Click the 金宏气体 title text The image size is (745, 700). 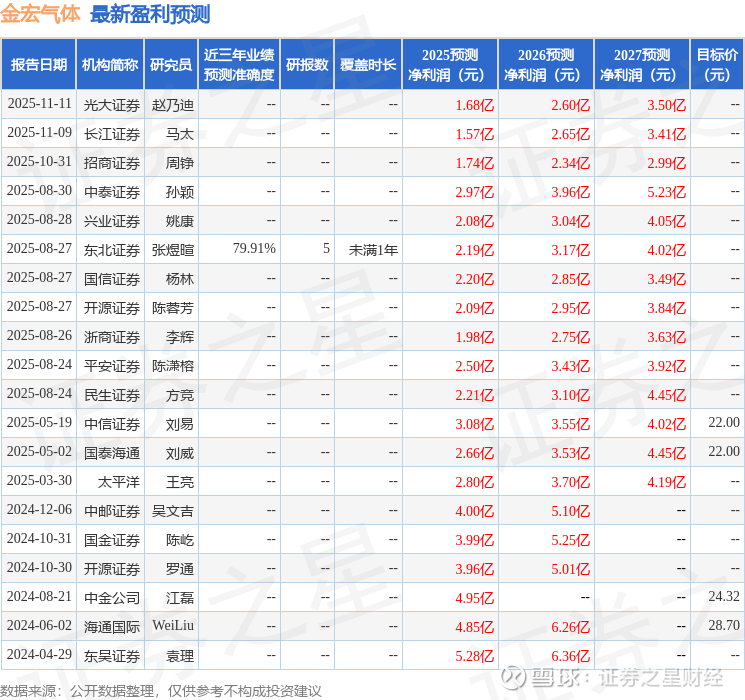[40, 14]
